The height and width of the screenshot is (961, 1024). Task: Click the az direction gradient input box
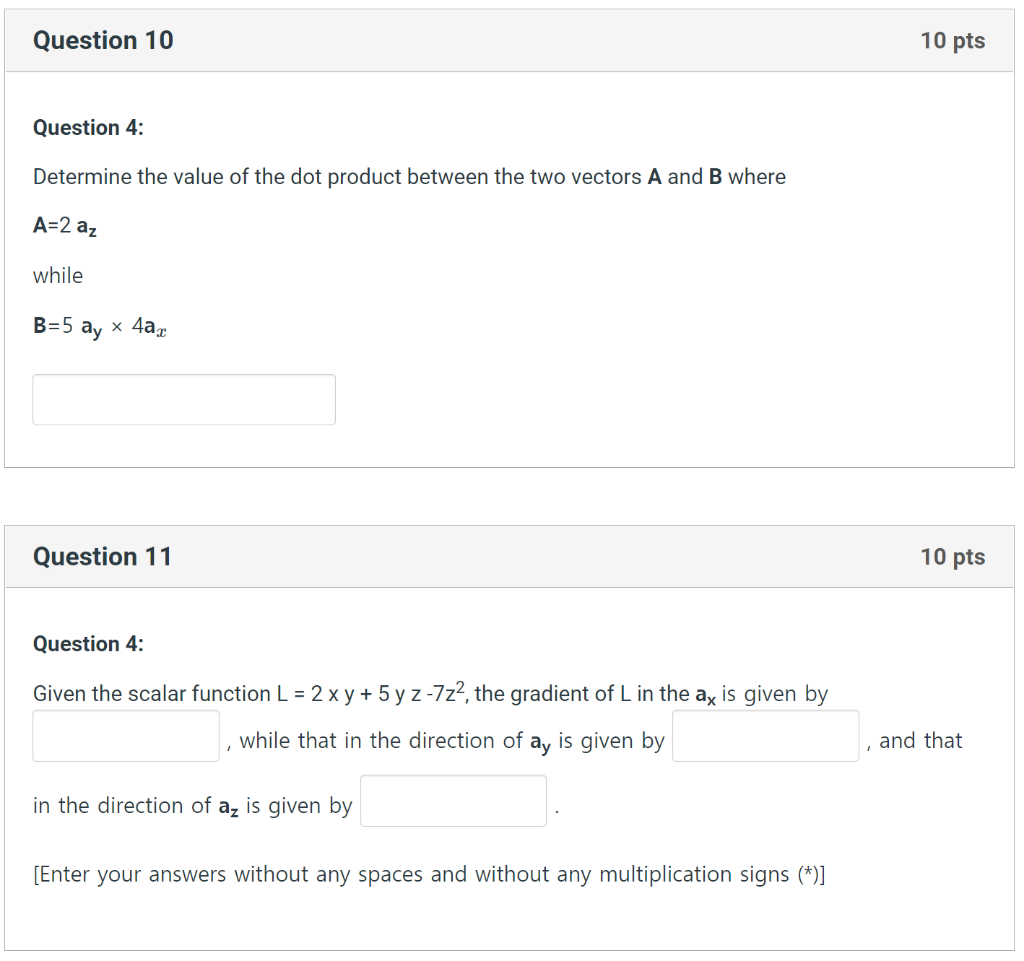(x=453, y=801)
